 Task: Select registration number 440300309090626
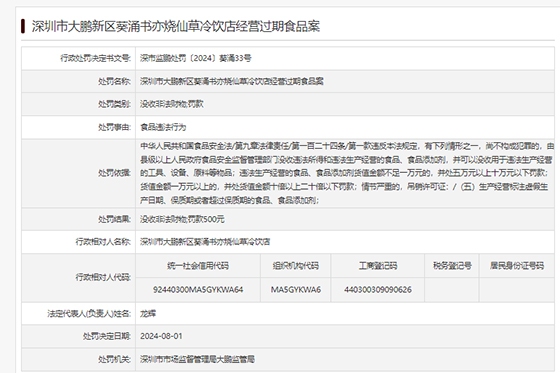378,290
